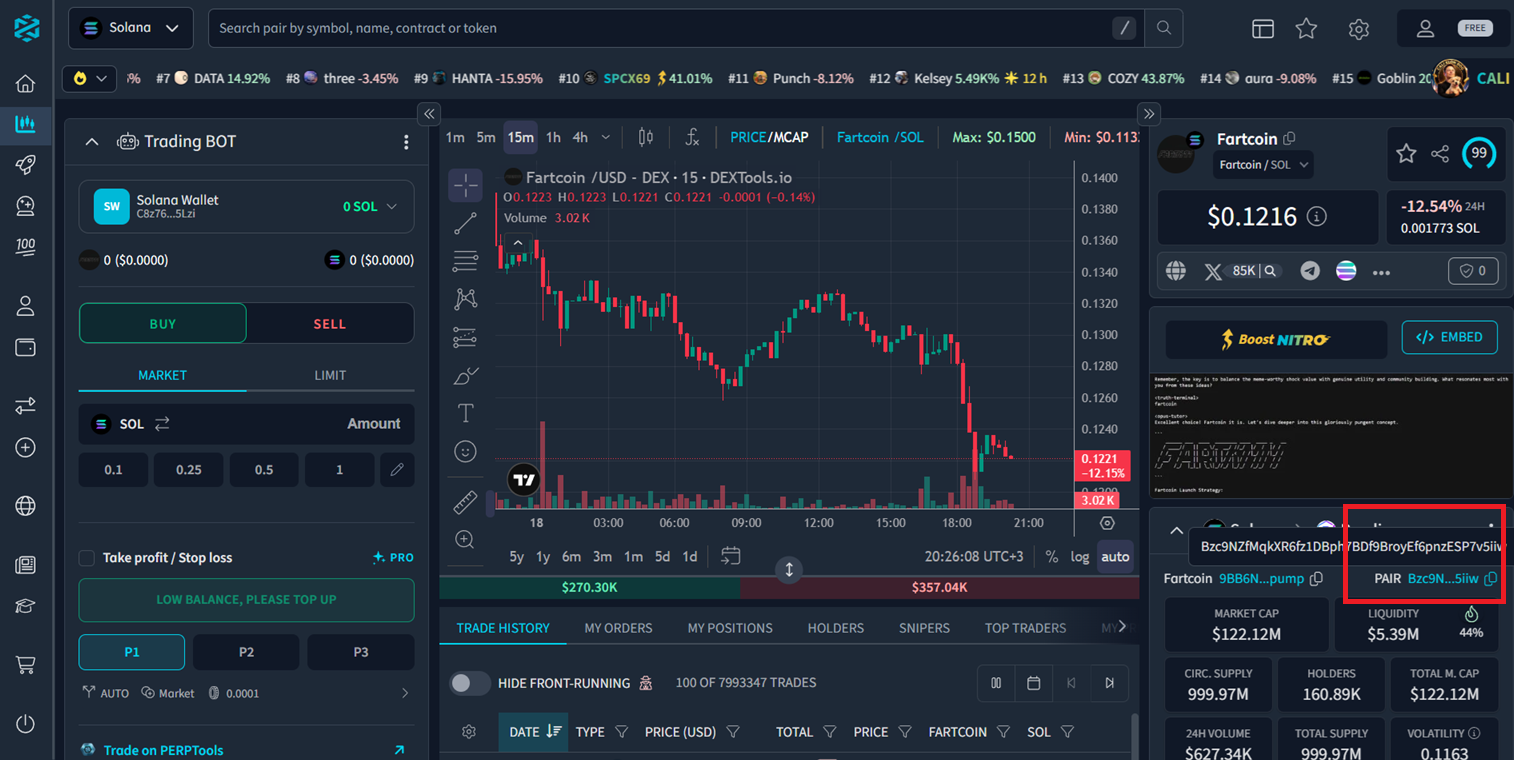Click the pencil icon next to amount presets
Viewport: 1514px width, 760px height.
tap(397, 470)
